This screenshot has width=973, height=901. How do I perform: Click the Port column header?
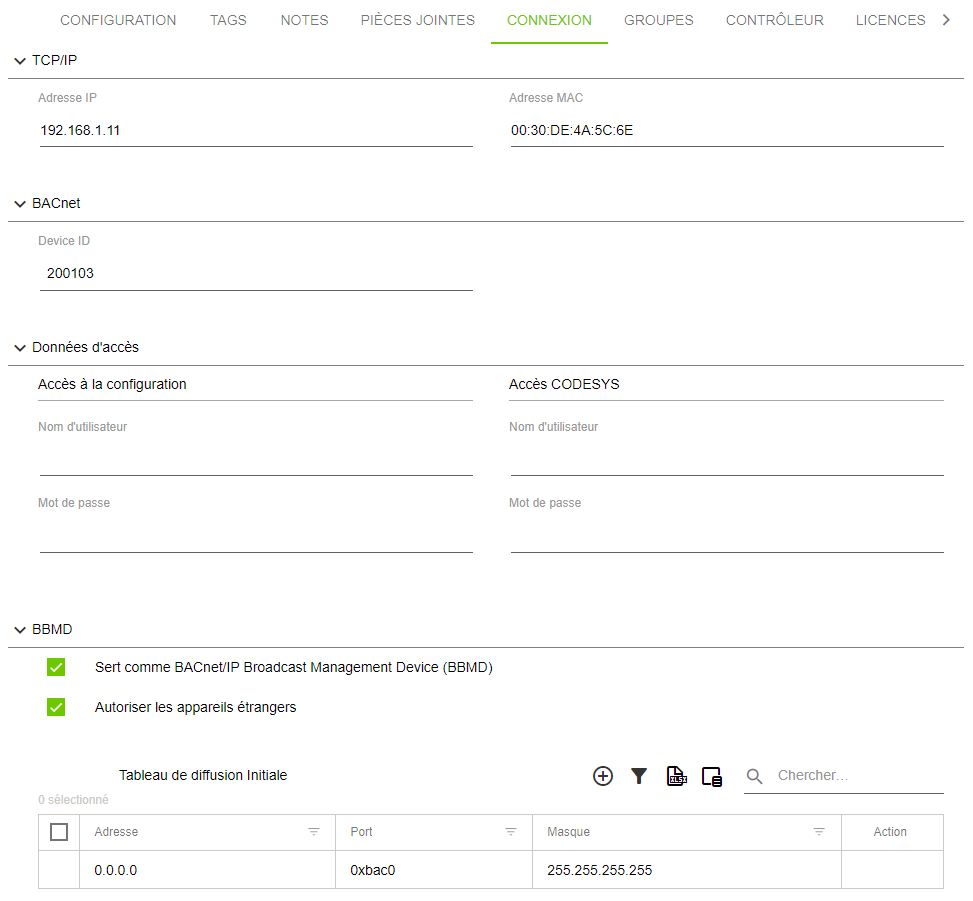pos(434,832)
